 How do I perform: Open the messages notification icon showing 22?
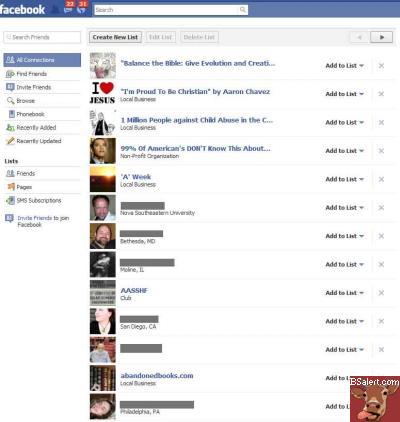tap(69, 8)
